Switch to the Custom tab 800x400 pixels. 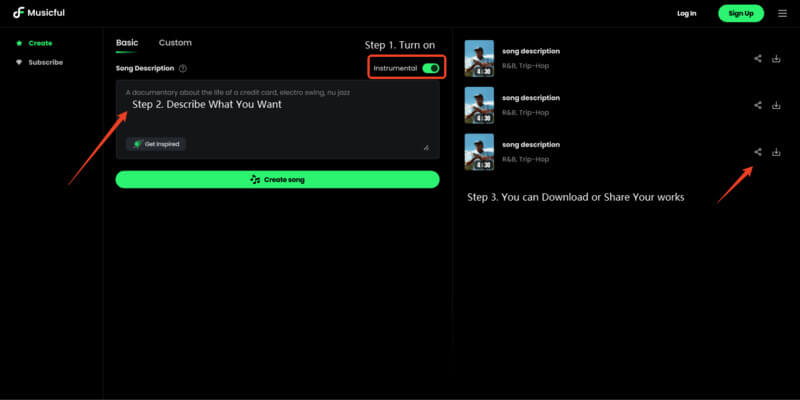[175, 43]
